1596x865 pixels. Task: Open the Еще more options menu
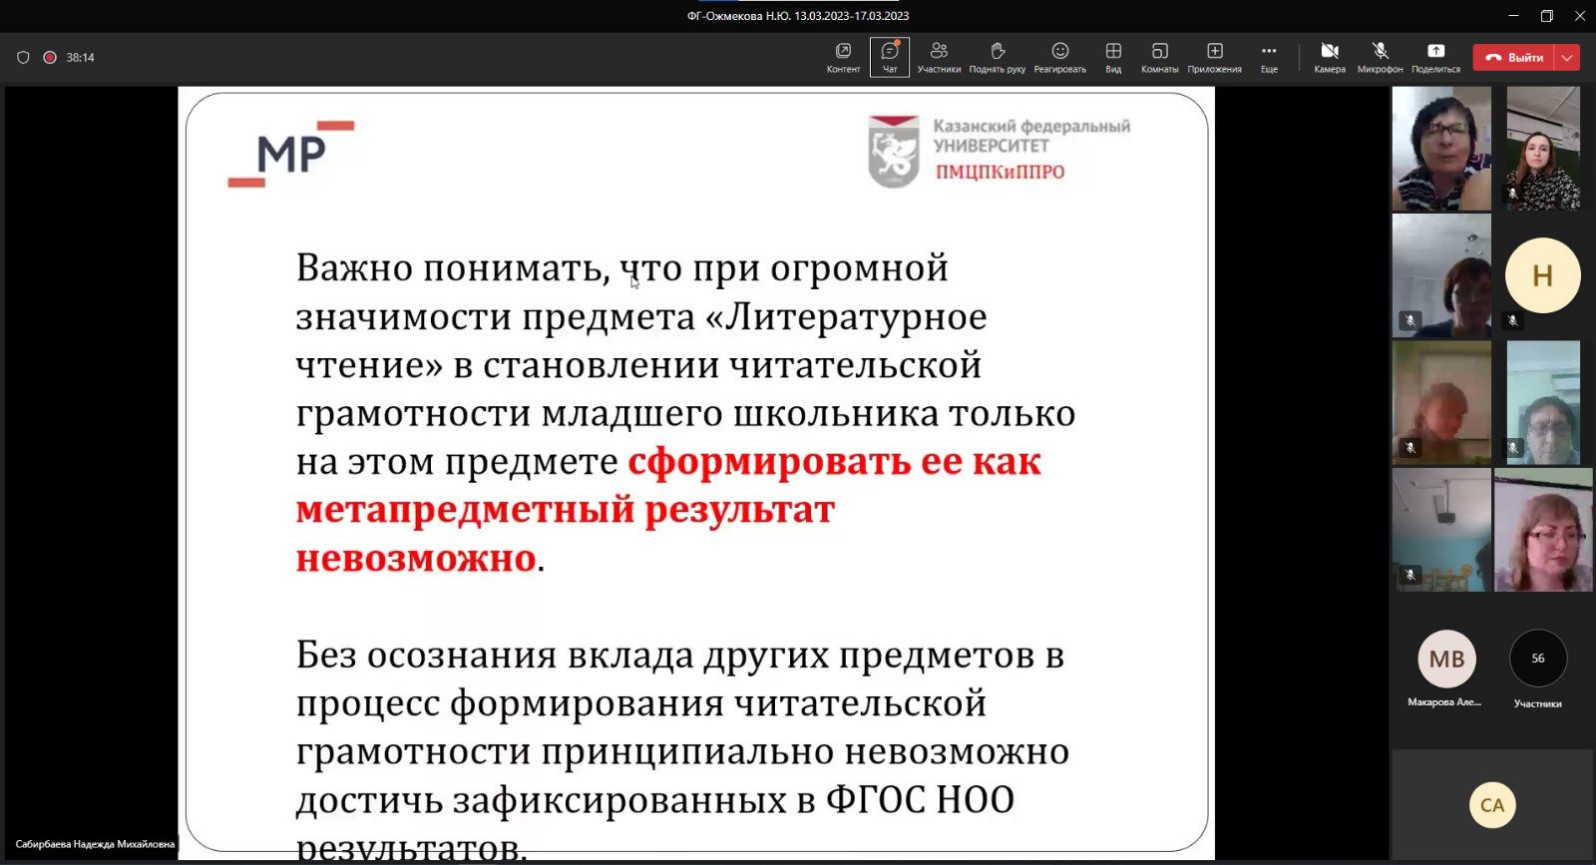[1268, 57]
